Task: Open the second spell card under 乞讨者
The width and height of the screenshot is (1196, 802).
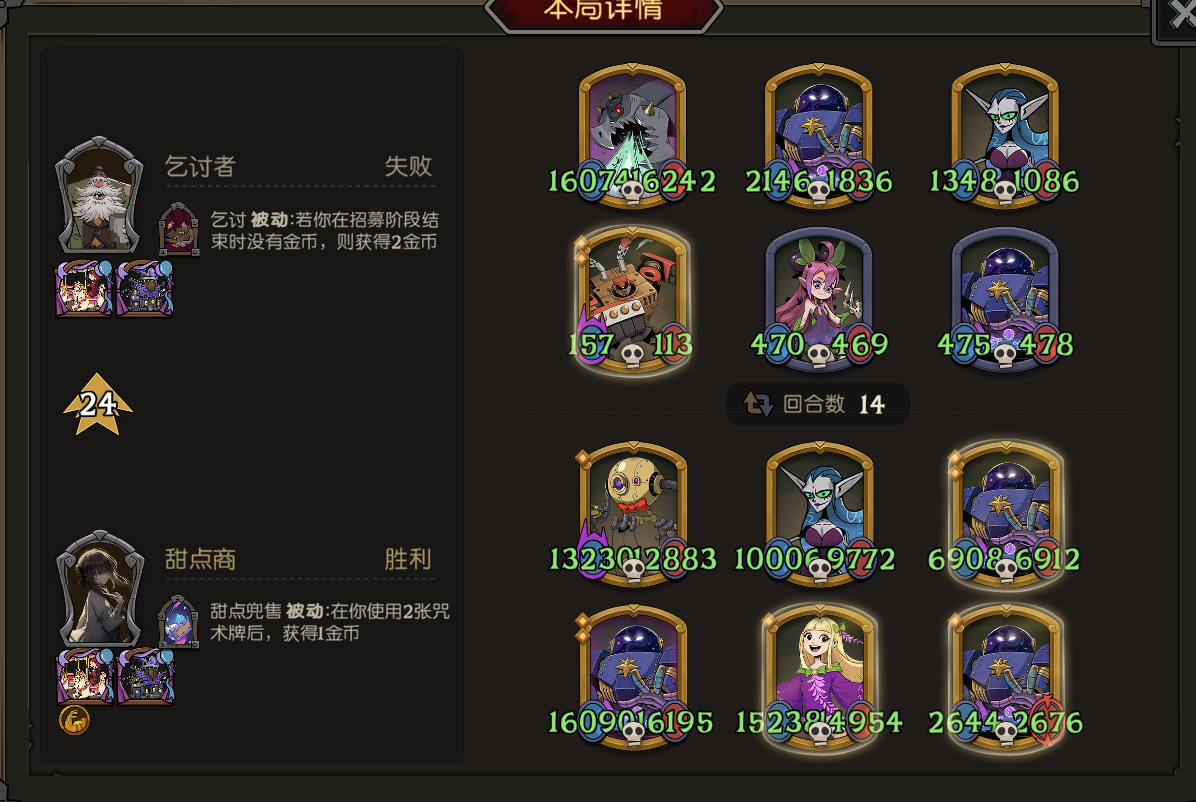Action: pos(145,288)
